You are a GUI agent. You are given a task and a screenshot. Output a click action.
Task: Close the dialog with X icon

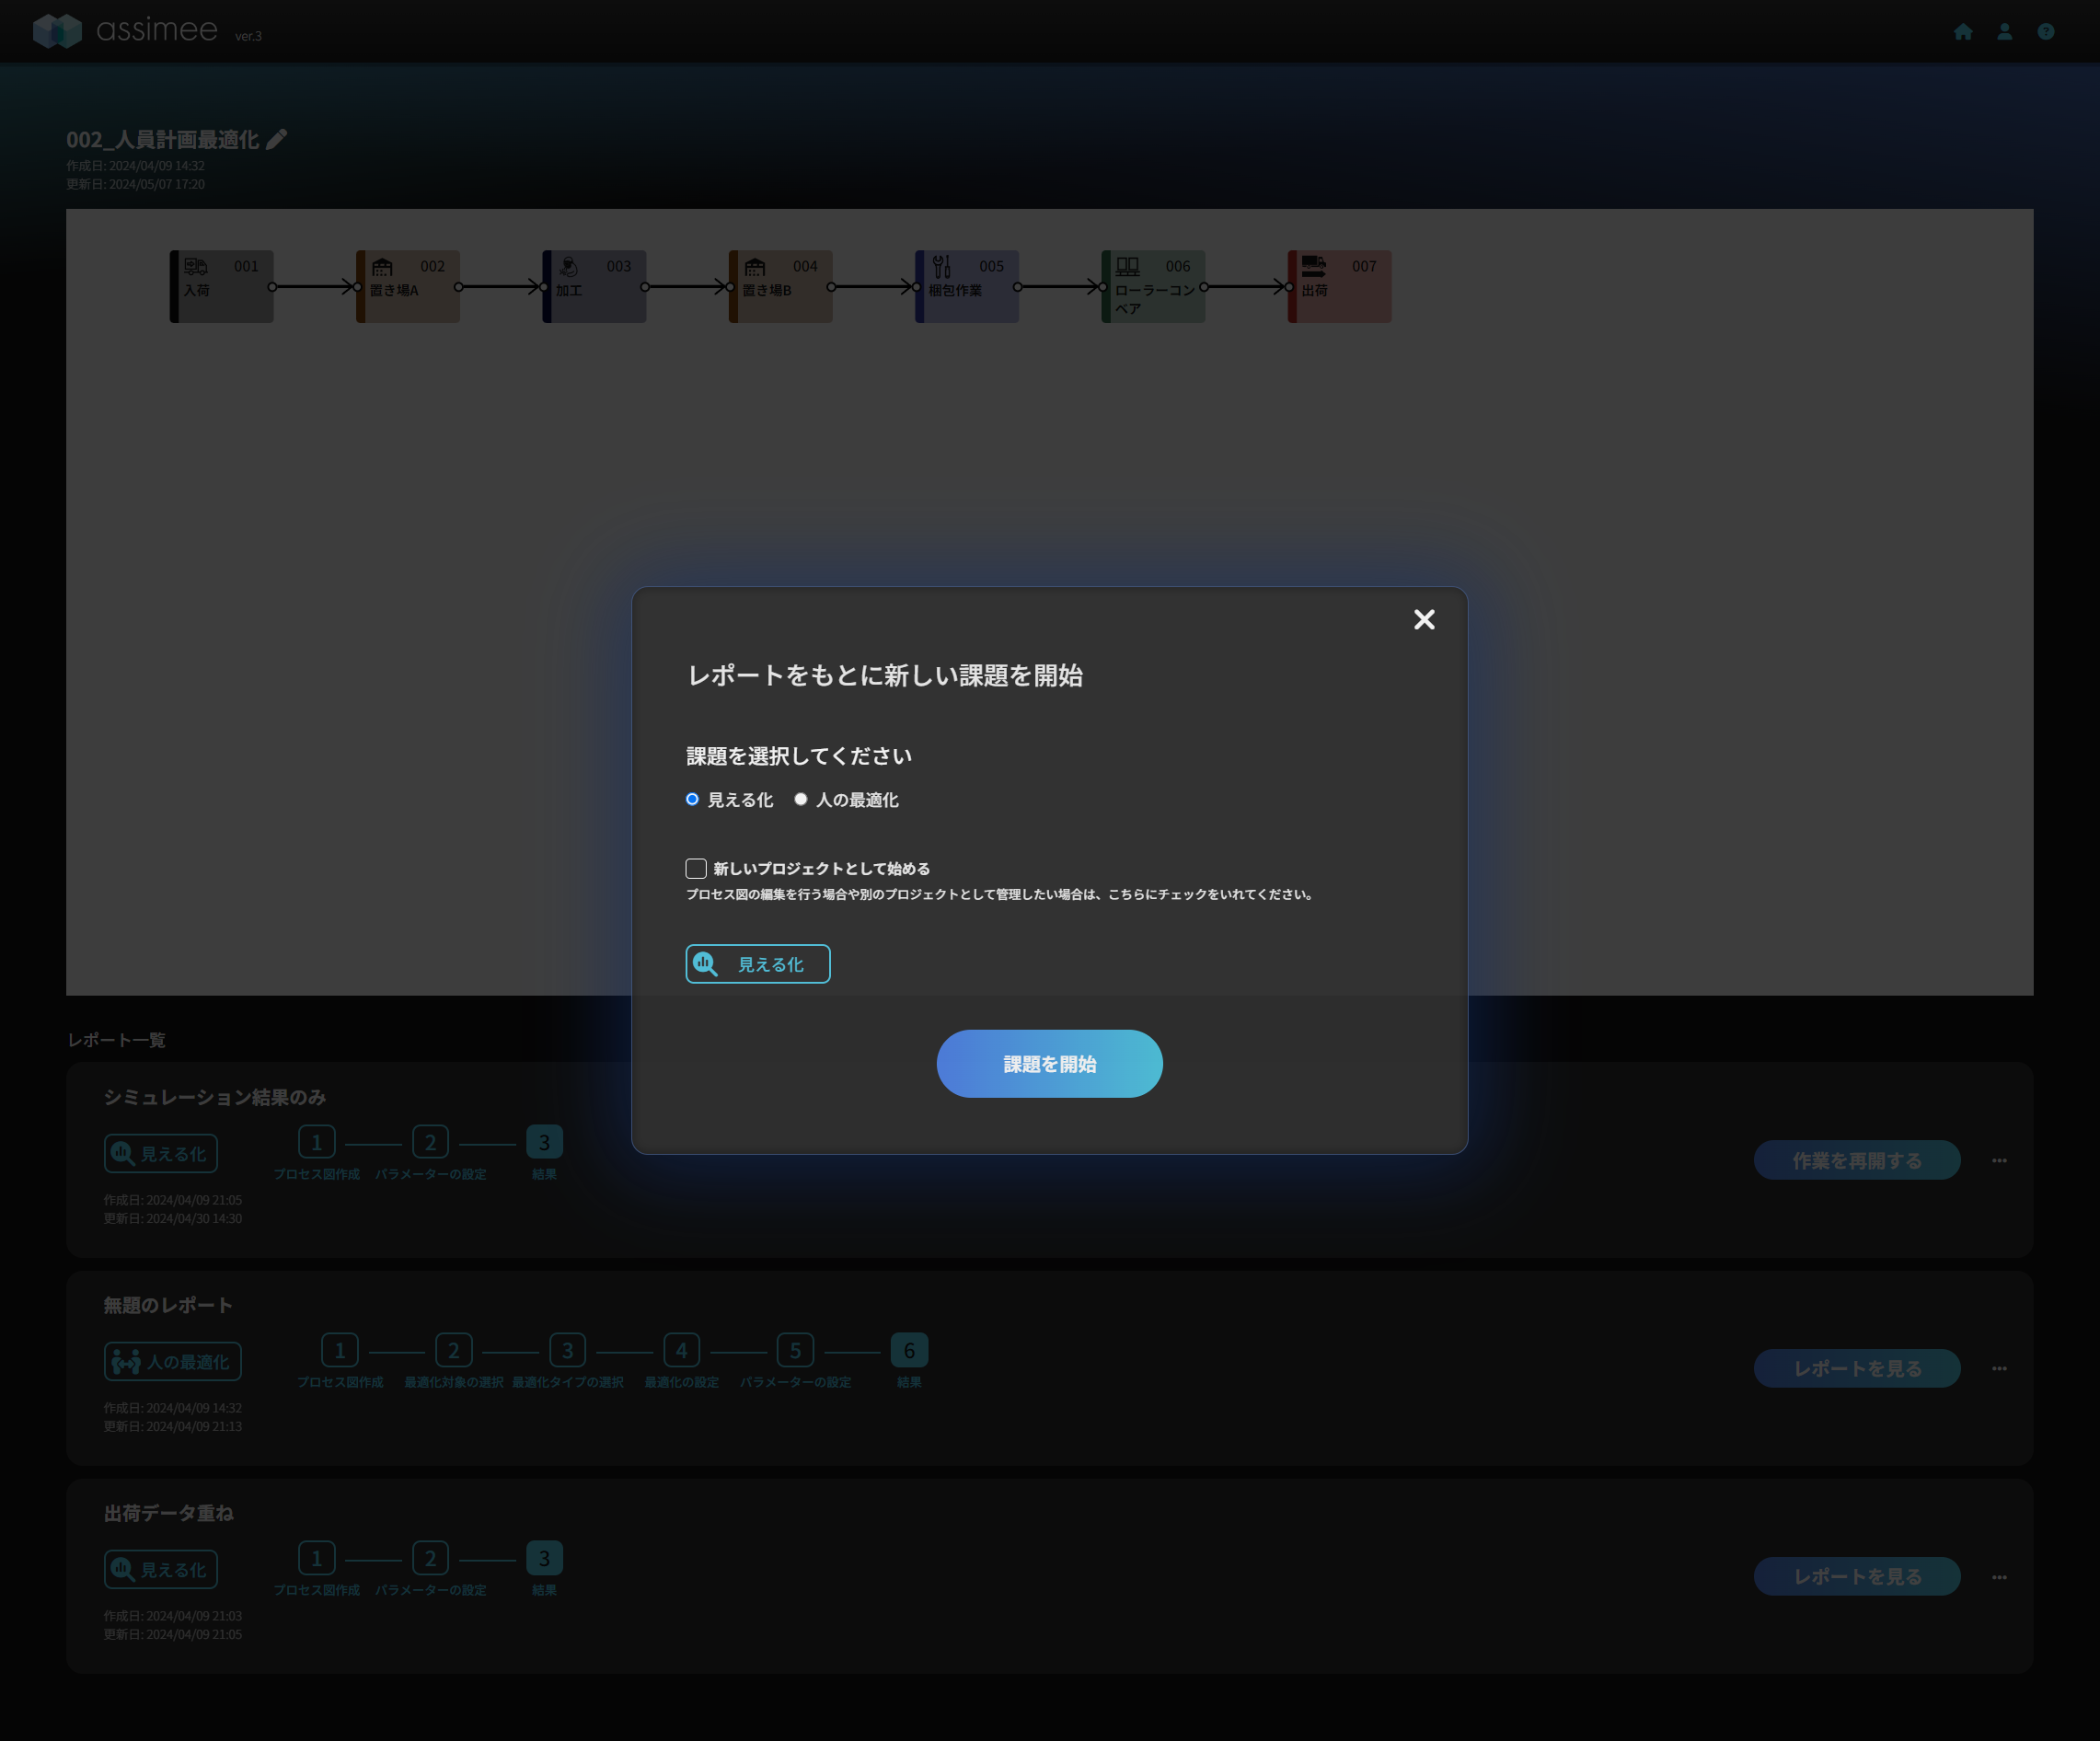pos(1424,620)
